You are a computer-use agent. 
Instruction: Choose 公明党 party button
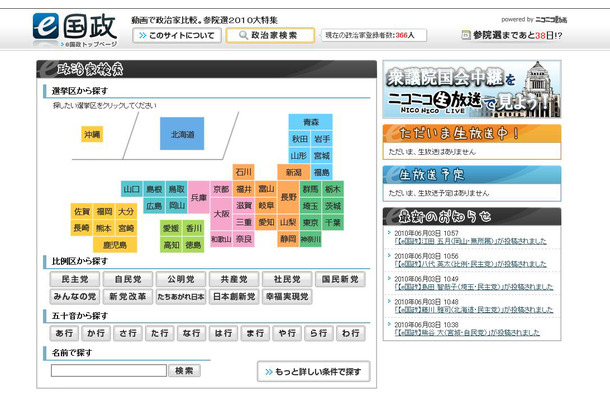click(x=181, y=279)
